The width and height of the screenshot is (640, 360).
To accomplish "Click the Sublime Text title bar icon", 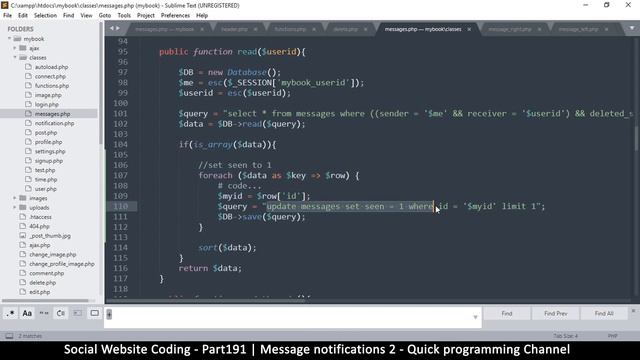I will pos(4,5).
